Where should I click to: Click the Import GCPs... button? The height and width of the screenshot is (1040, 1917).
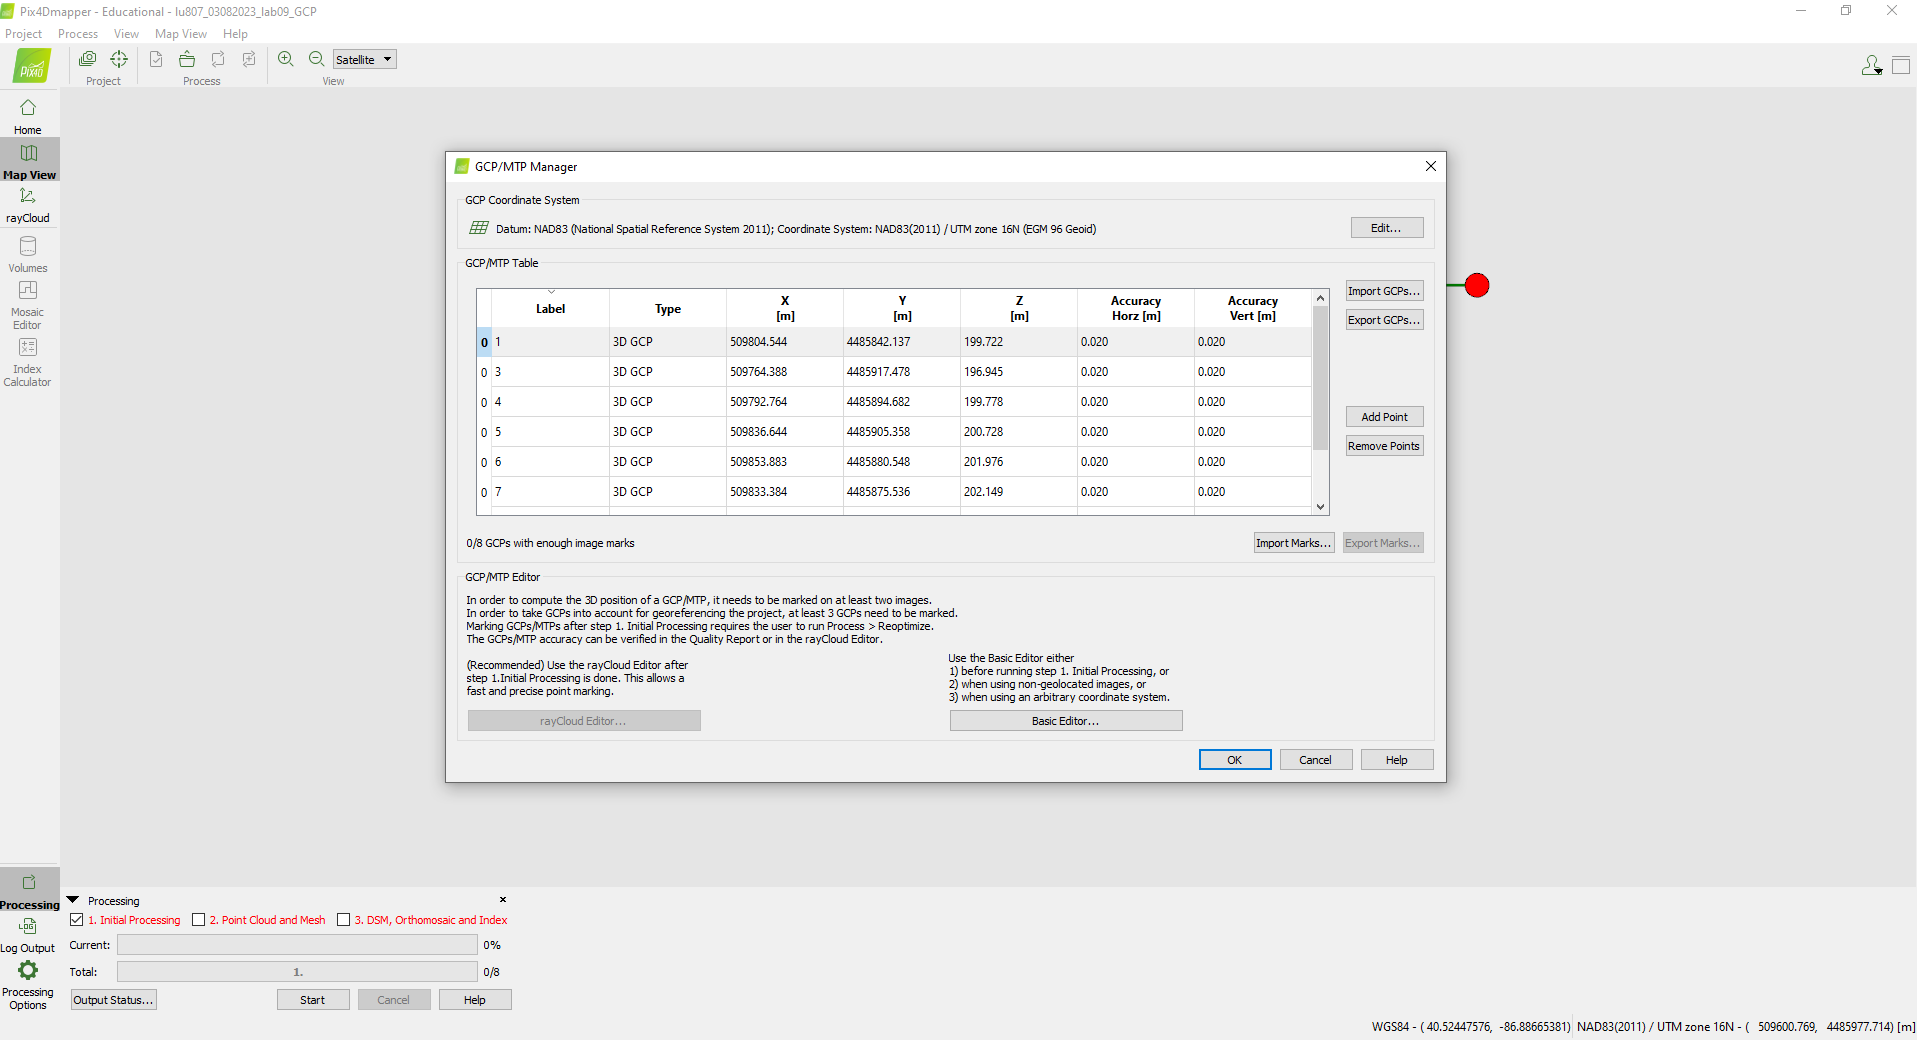pyautogui.click(x=1384, y=291)
